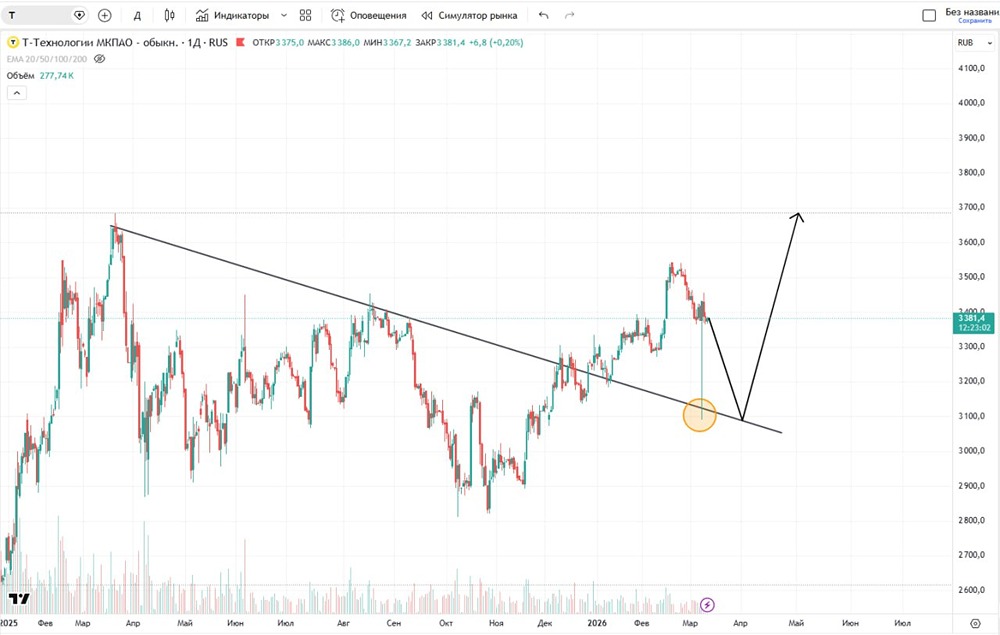Image resolution: width=1000 pixels, height=635 pixels.
Task: Click the Сохранить link
Action: [975, 21]
